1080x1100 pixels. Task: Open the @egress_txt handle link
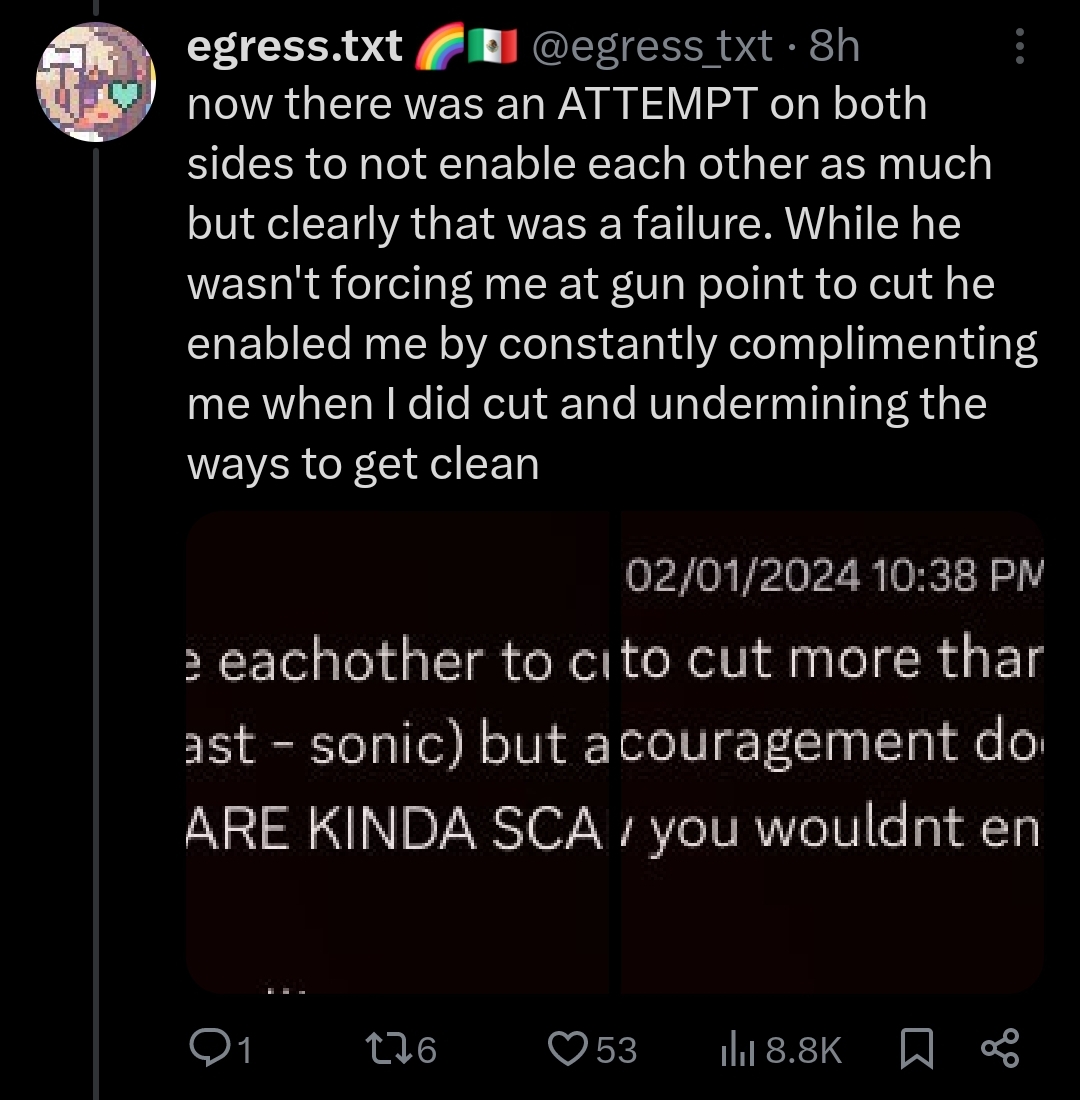coord(653,45)
